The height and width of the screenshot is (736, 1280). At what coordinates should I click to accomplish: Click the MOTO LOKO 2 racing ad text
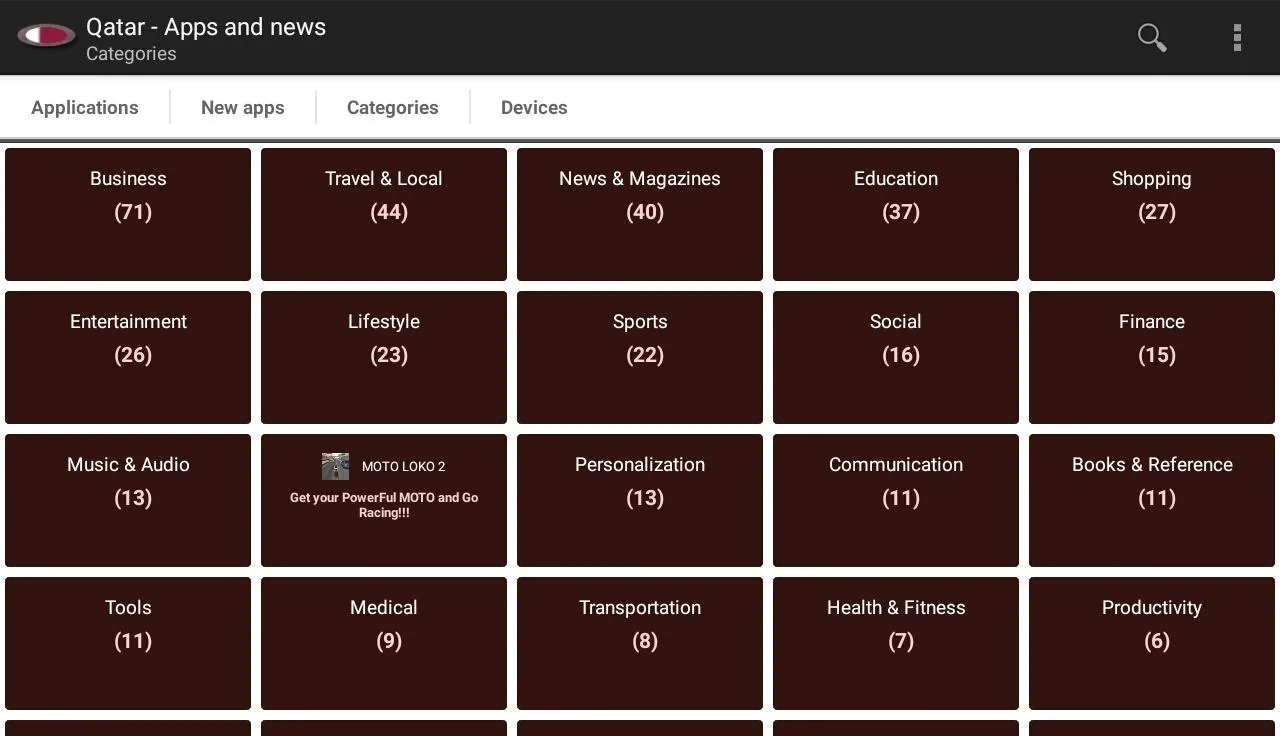click(384, 505)
